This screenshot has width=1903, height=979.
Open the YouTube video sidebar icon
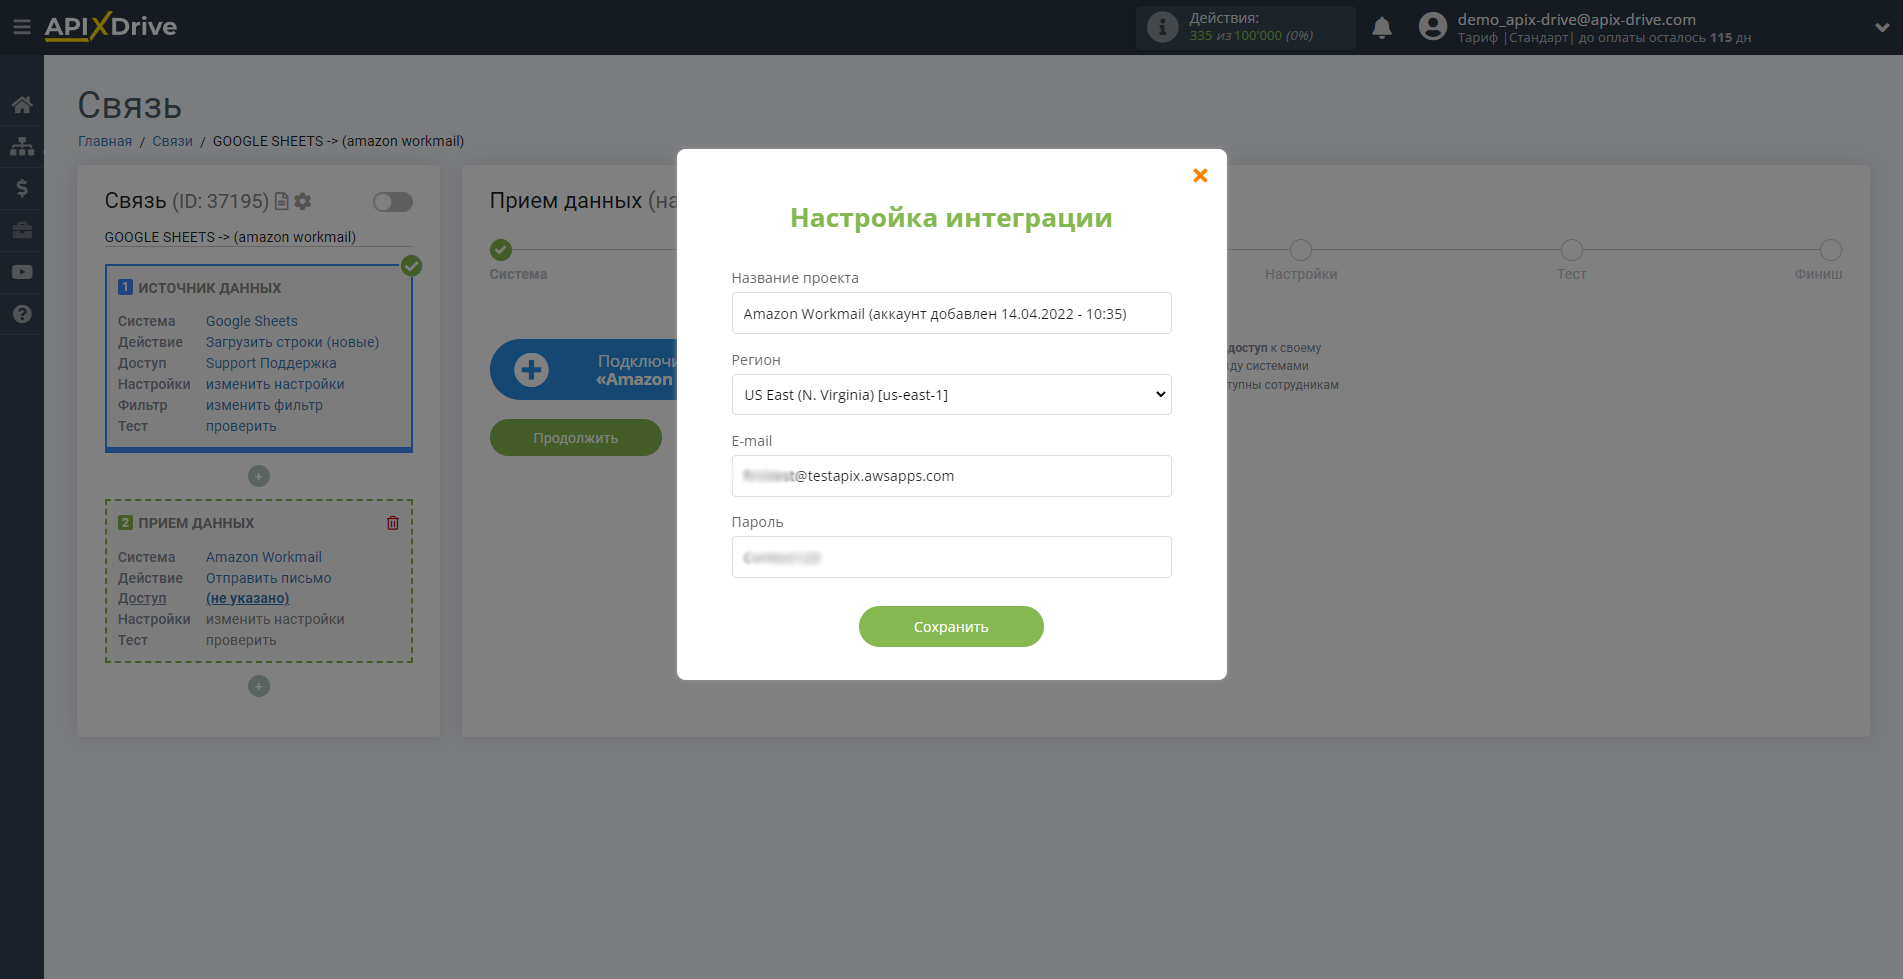[22, 272]
